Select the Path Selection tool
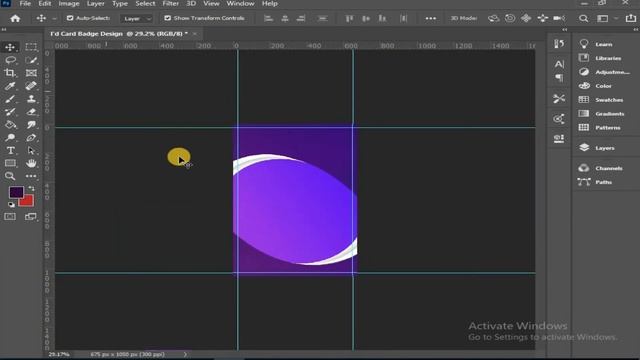The width and height of the screenshot is (640, 360). pos(31,151)
